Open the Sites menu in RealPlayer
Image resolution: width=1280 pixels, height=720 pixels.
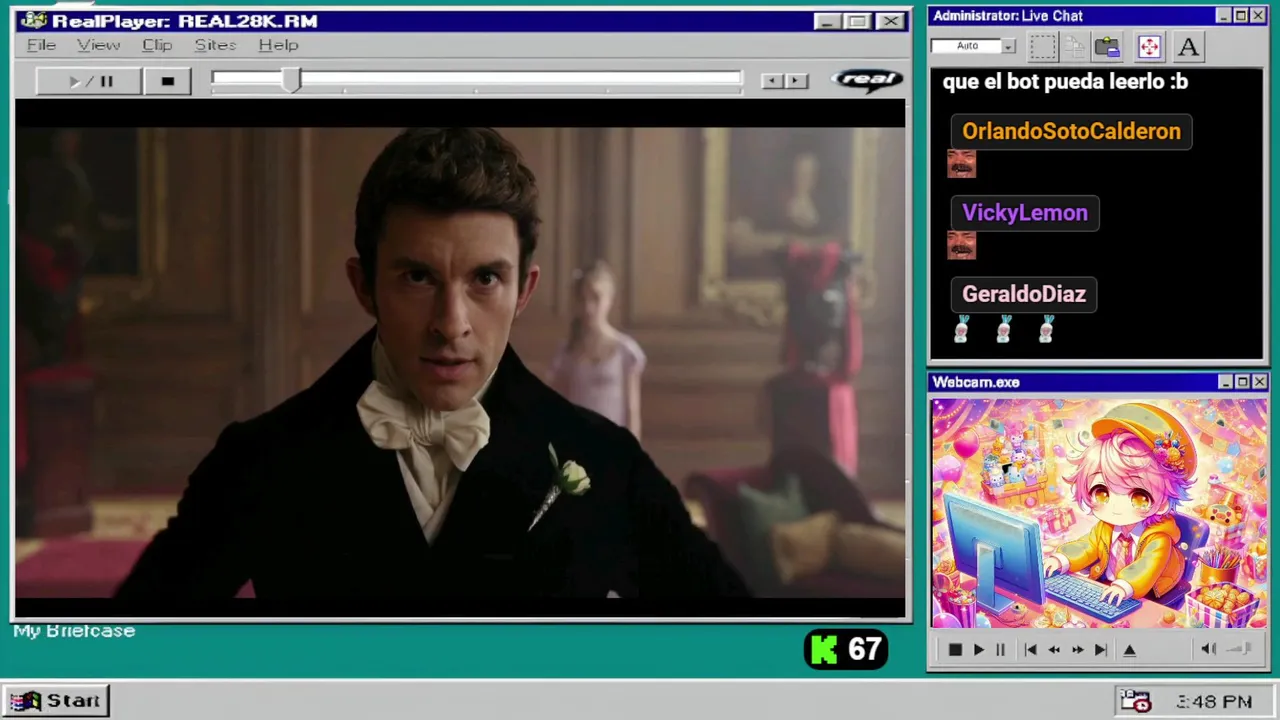click(x=215, y=45)
